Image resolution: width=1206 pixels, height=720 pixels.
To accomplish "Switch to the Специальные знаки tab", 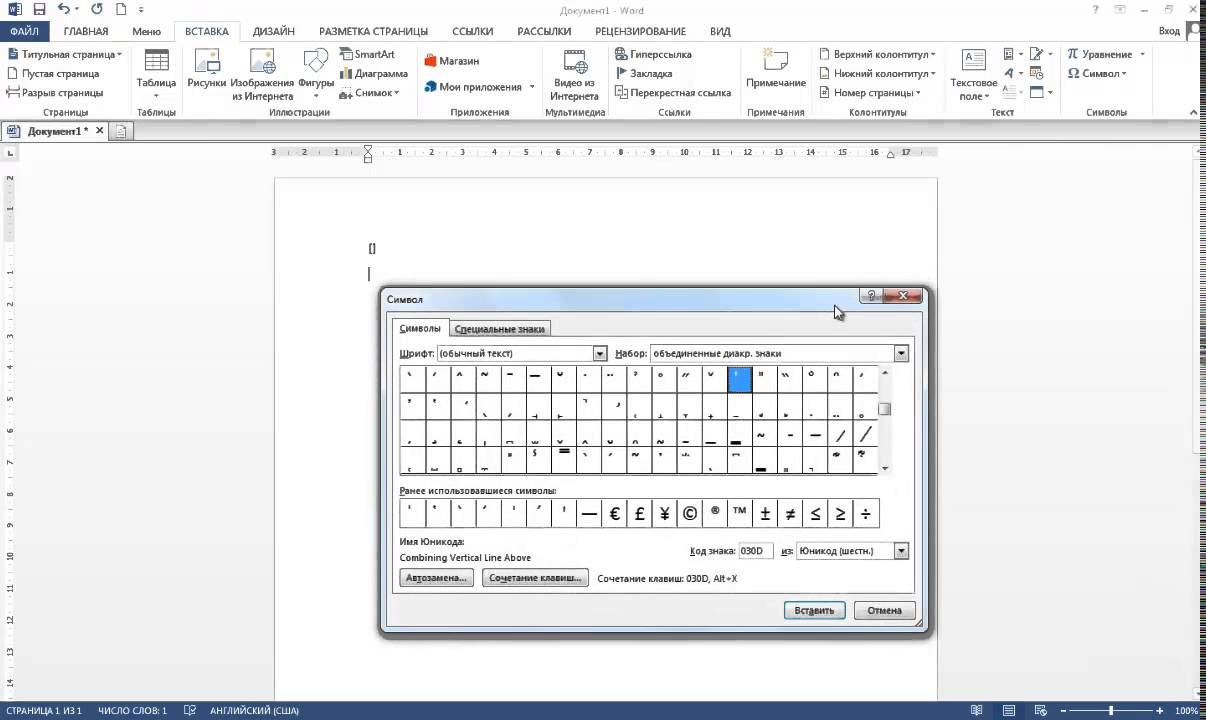I will [x=500, y=328].
